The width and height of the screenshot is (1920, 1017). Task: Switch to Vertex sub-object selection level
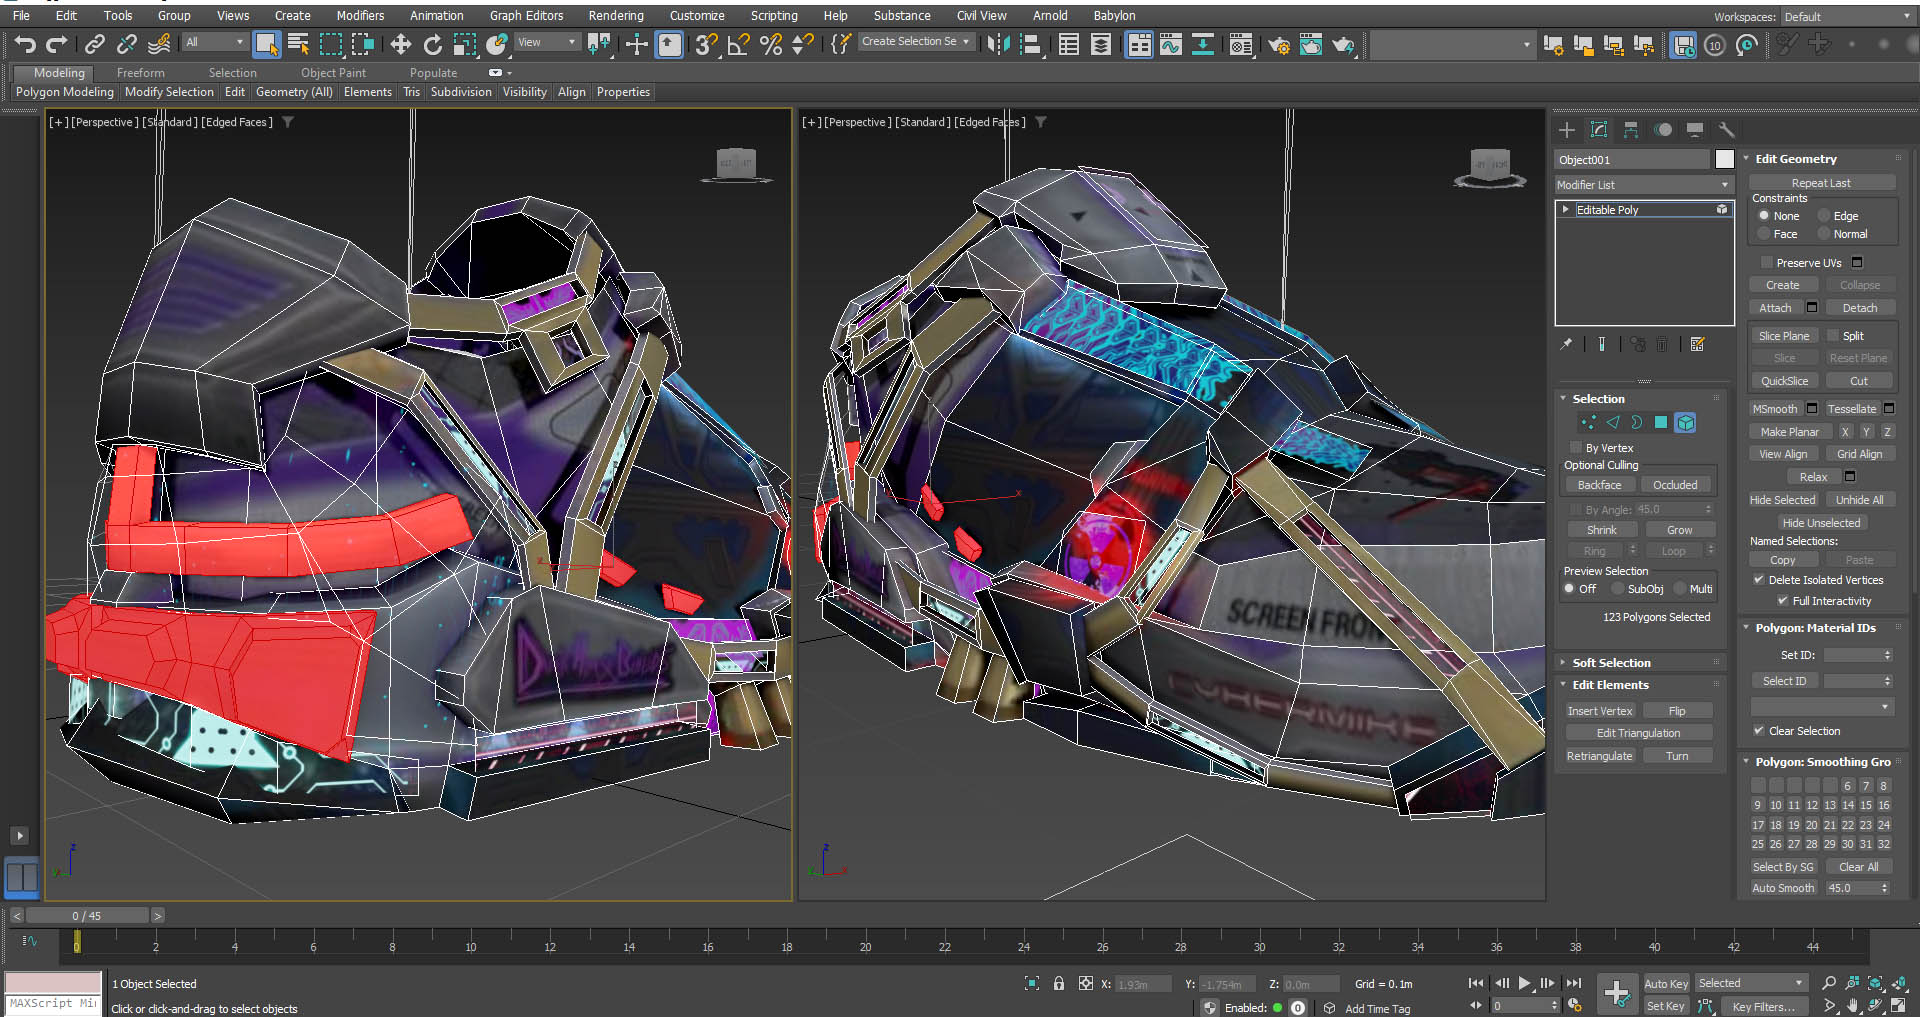(1588, 423)
